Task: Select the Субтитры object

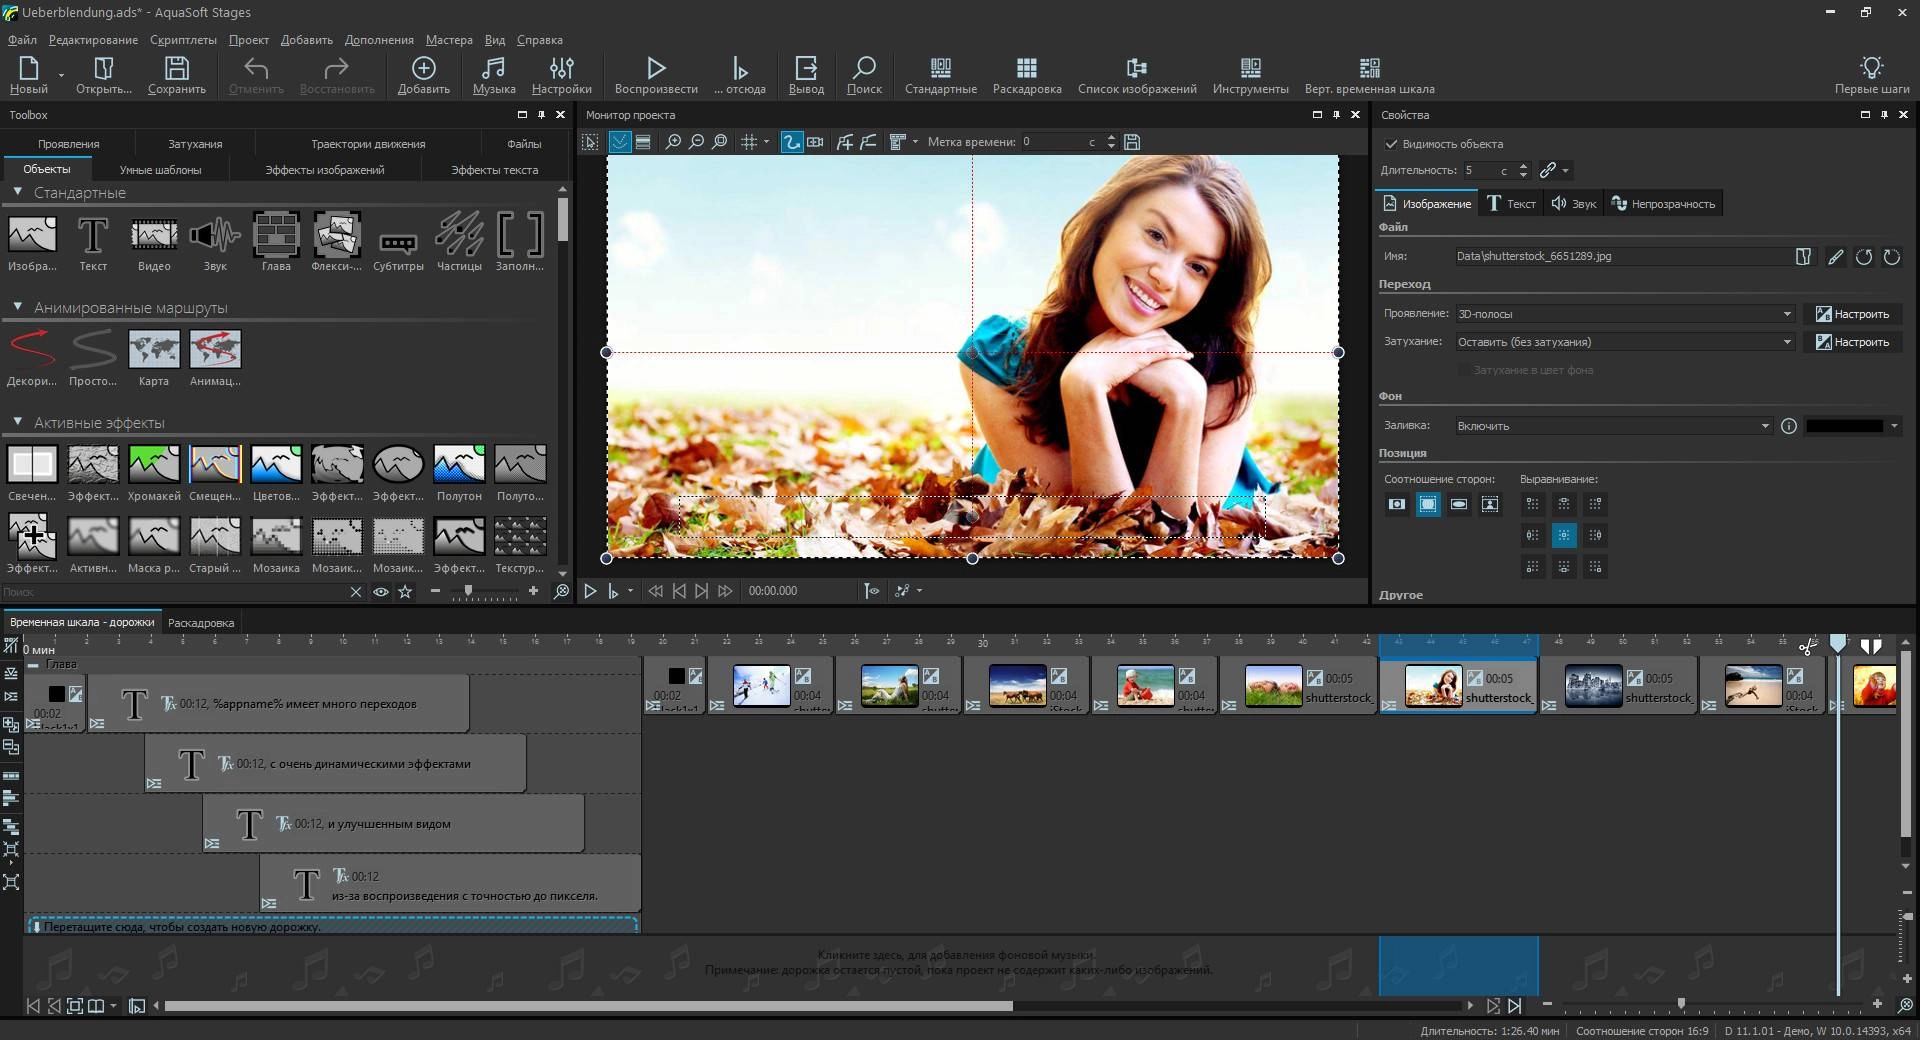Action: coord(398,242)
